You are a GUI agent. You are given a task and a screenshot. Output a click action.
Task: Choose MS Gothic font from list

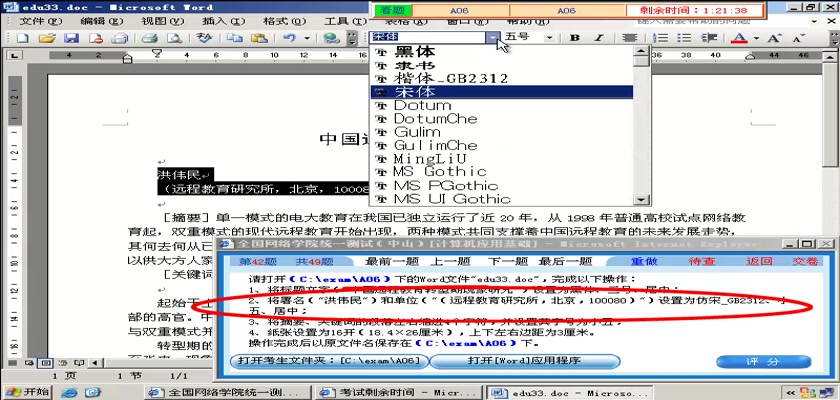(501, 172)
